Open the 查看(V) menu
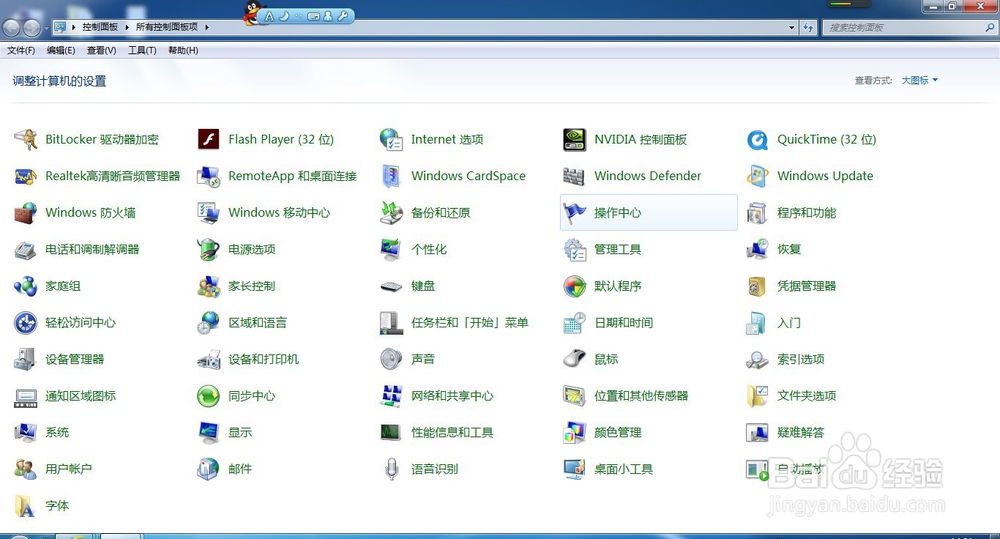Screen dimensions: 1000x539 [x=101, y=50]
